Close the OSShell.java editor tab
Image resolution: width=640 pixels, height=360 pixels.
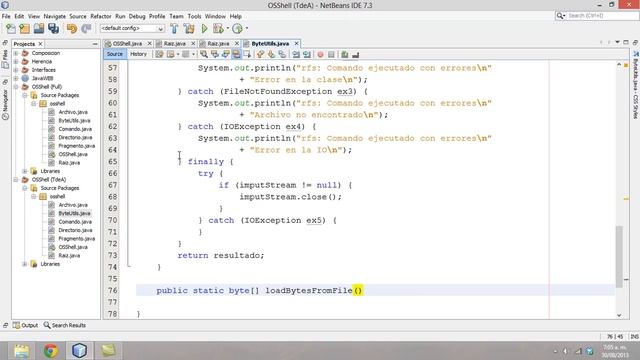click(149, 43)
